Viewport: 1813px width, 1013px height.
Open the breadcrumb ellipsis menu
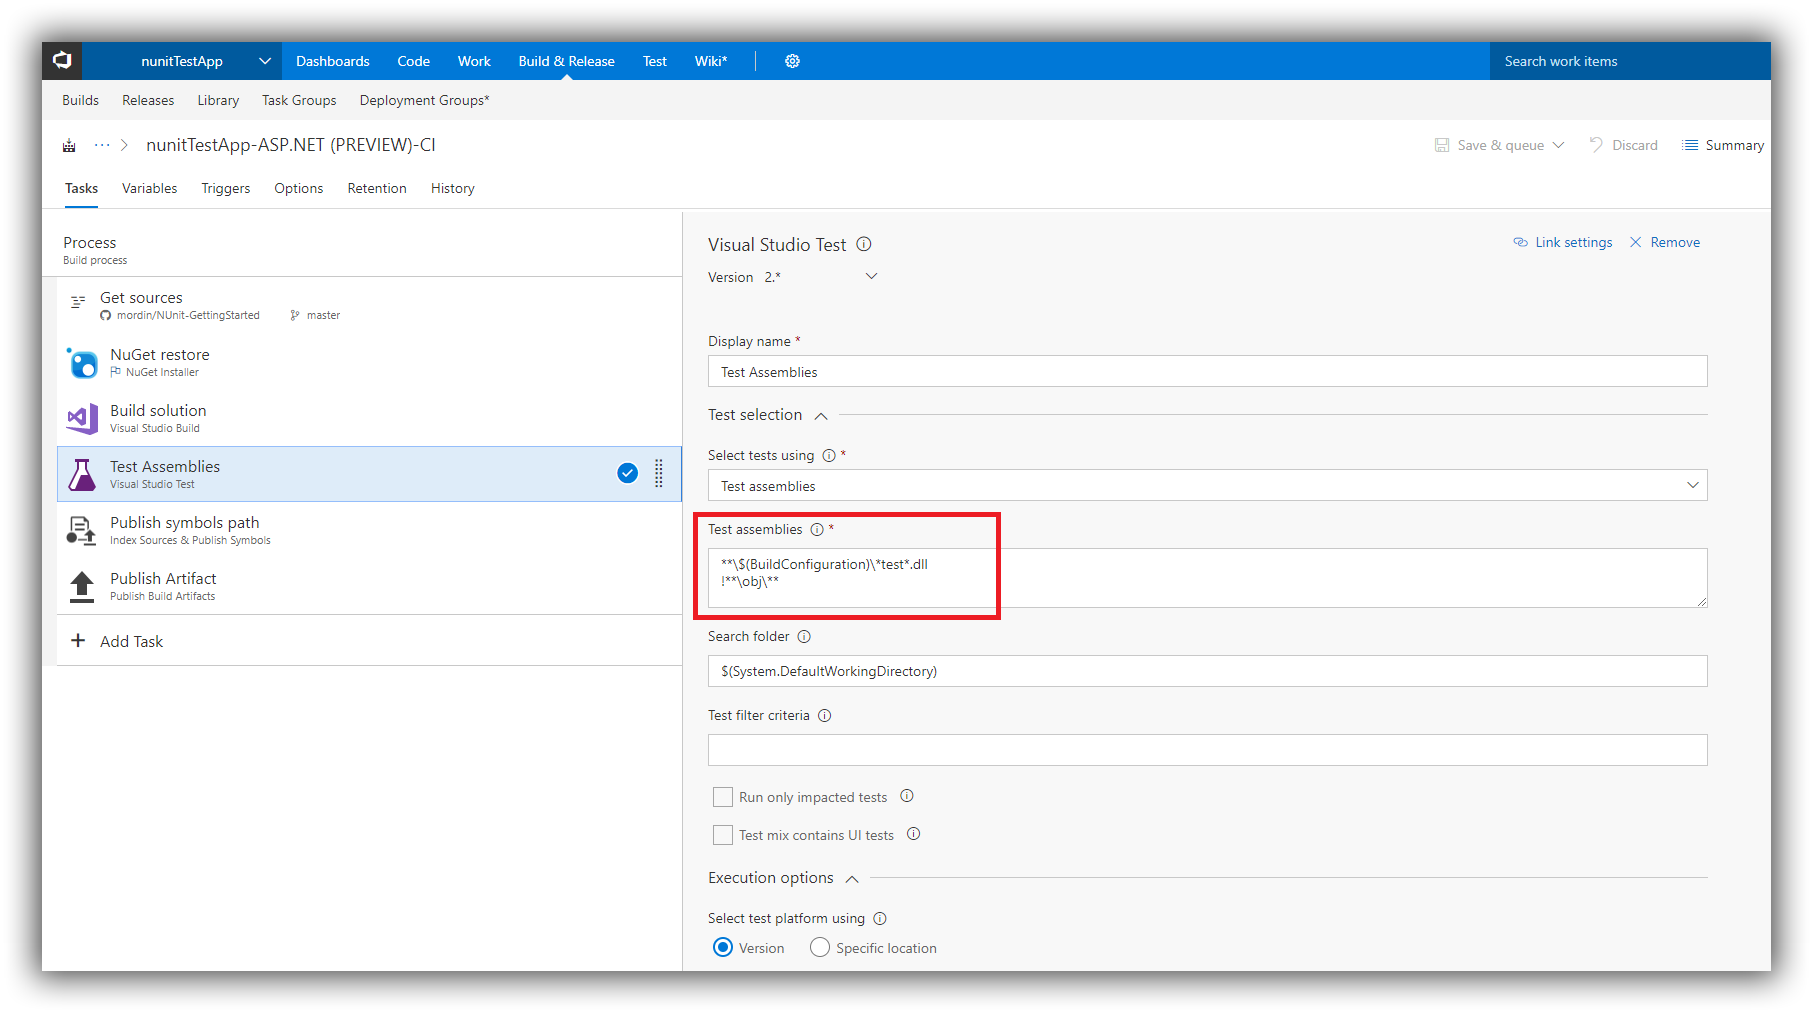pyautogui.click(x=102, y=145)
